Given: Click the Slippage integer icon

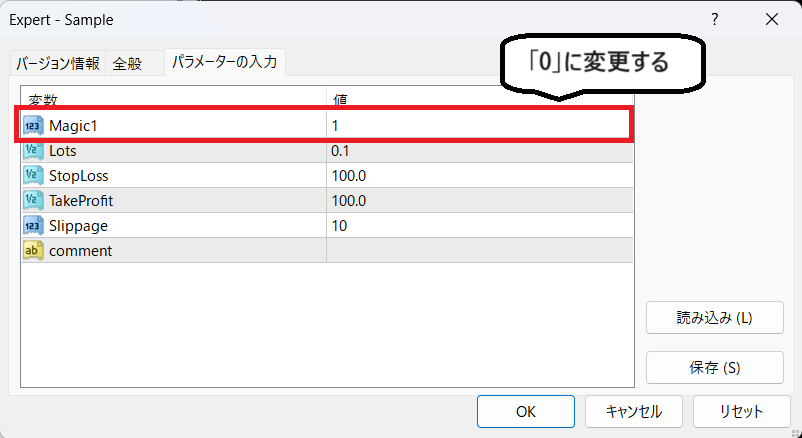Looking at the screenshot, I should coord(33,225).
